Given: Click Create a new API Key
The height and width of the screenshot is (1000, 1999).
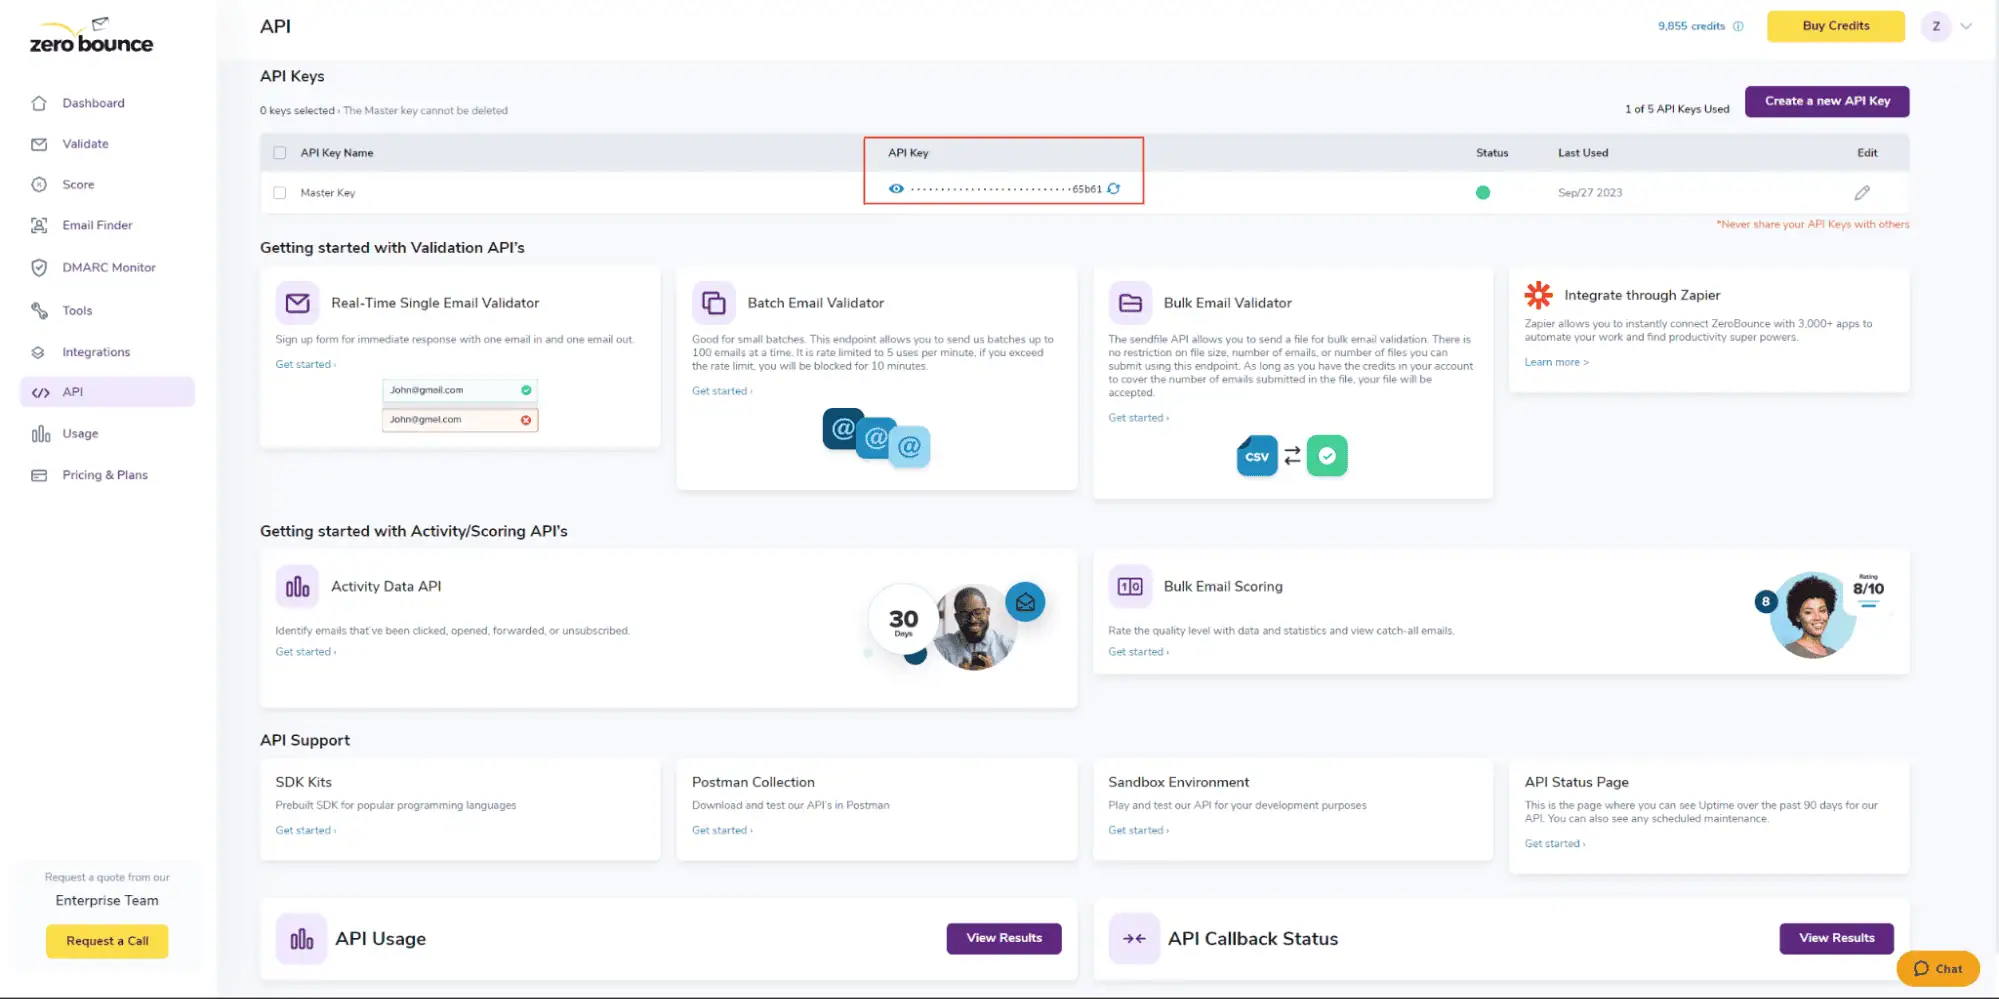Looking at the screenshot, I should [1826, 101].
